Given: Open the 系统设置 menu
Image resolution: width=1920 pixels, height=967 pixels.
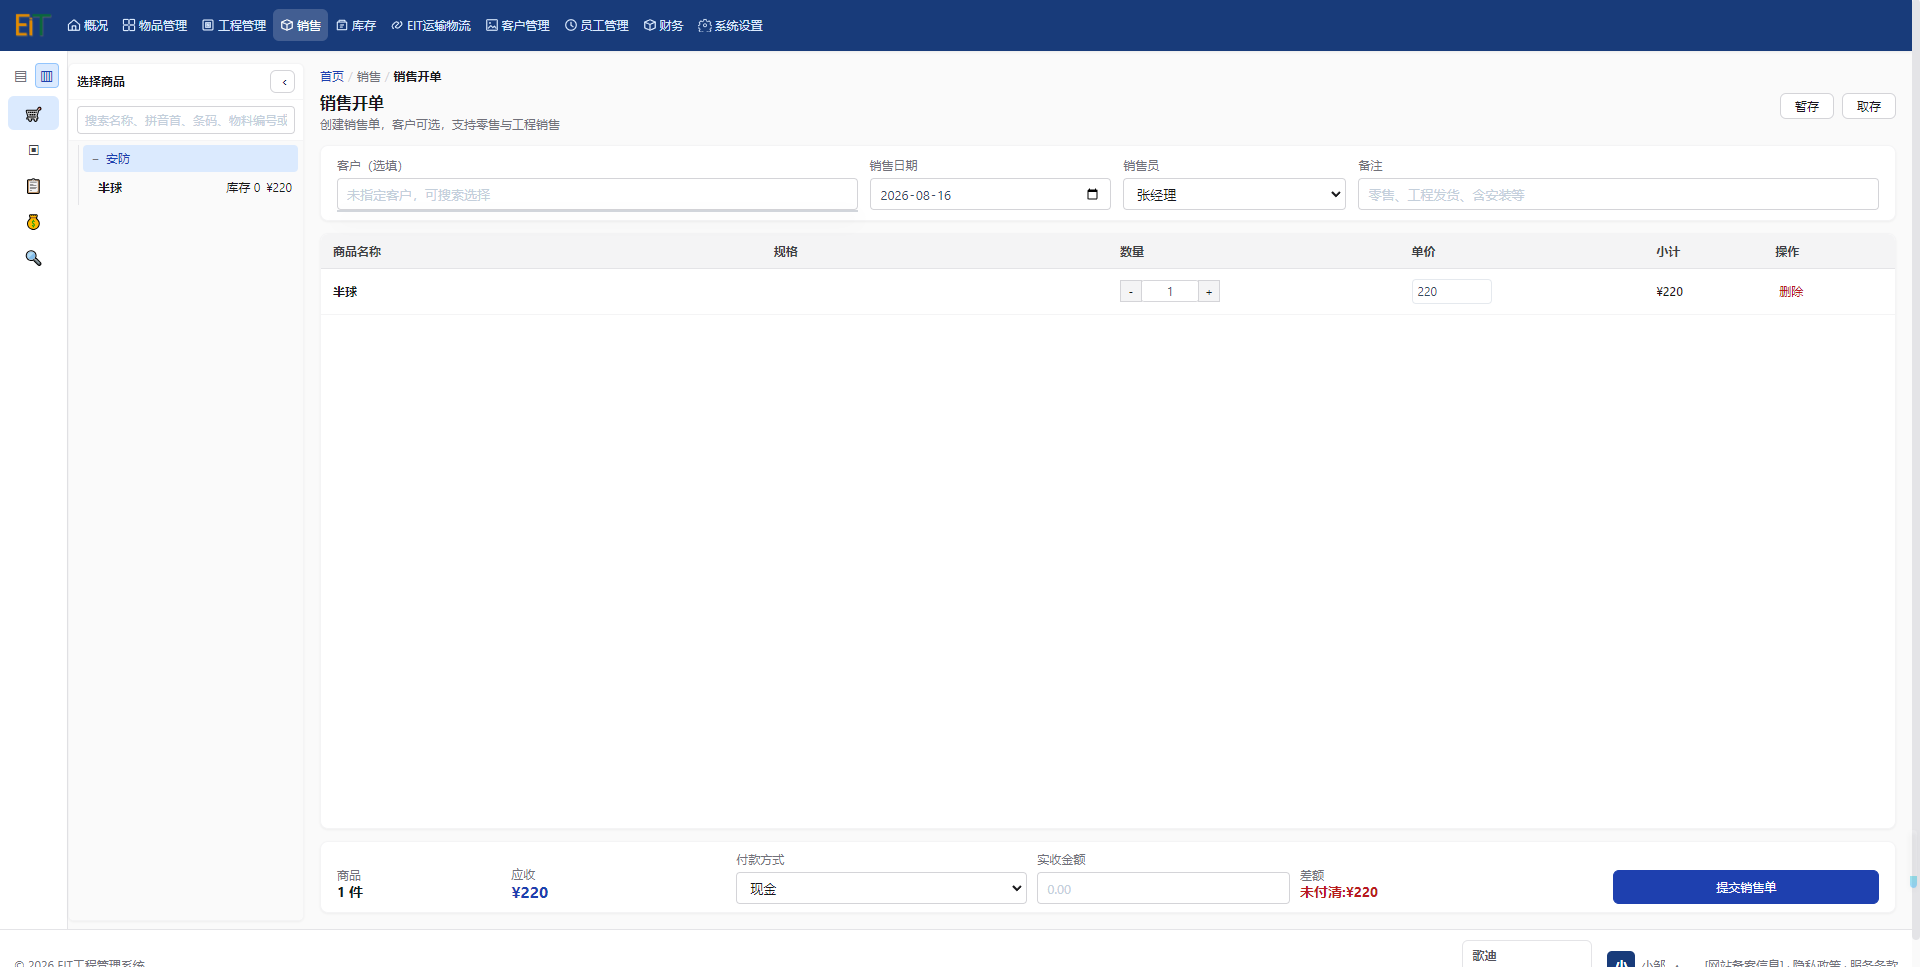Looking at the screenshot, I should click(731, 25).
